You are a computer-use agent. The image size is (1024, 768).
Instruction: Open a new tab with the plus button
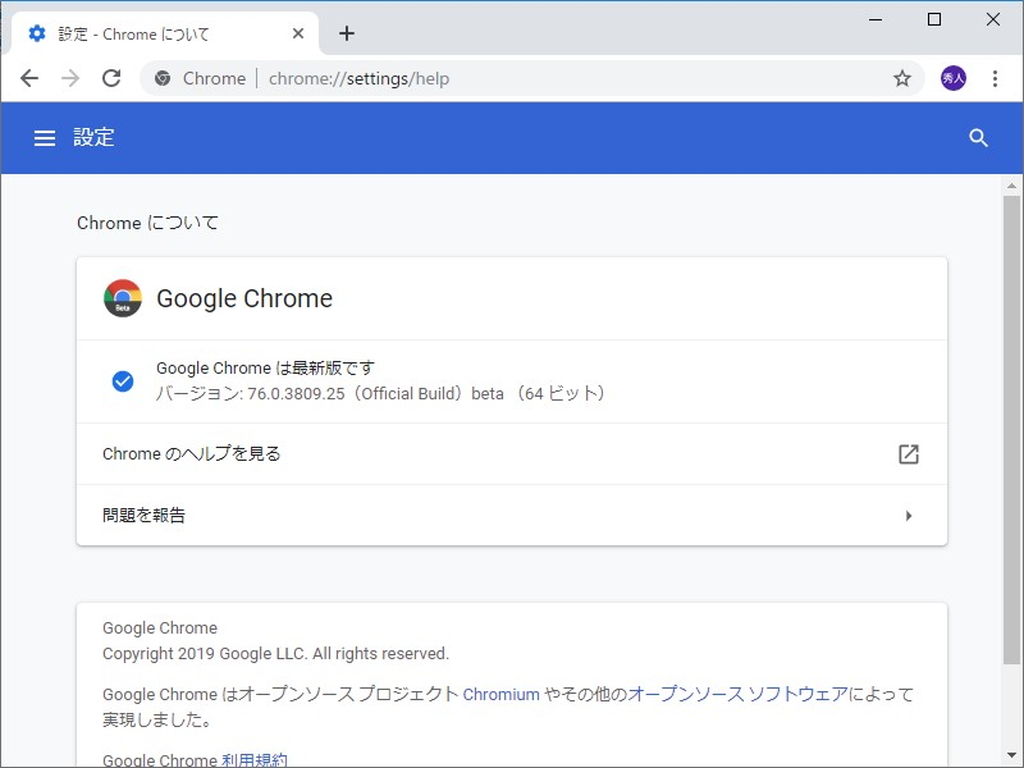(346, 33)
